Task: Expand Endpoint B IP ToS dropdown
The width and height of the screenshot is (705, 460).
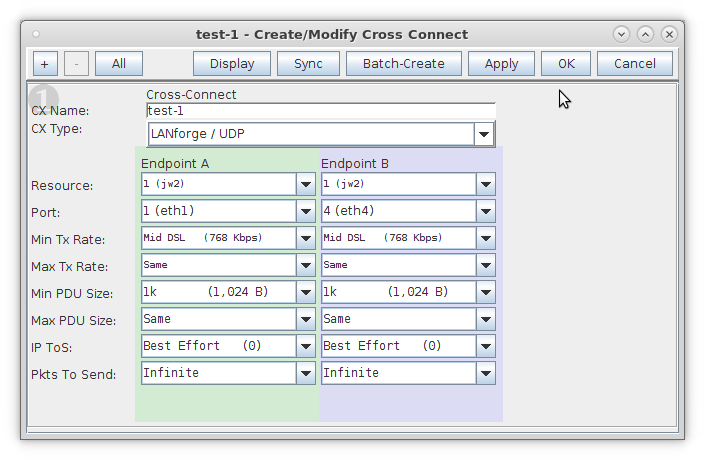Action: pos(485,347)
